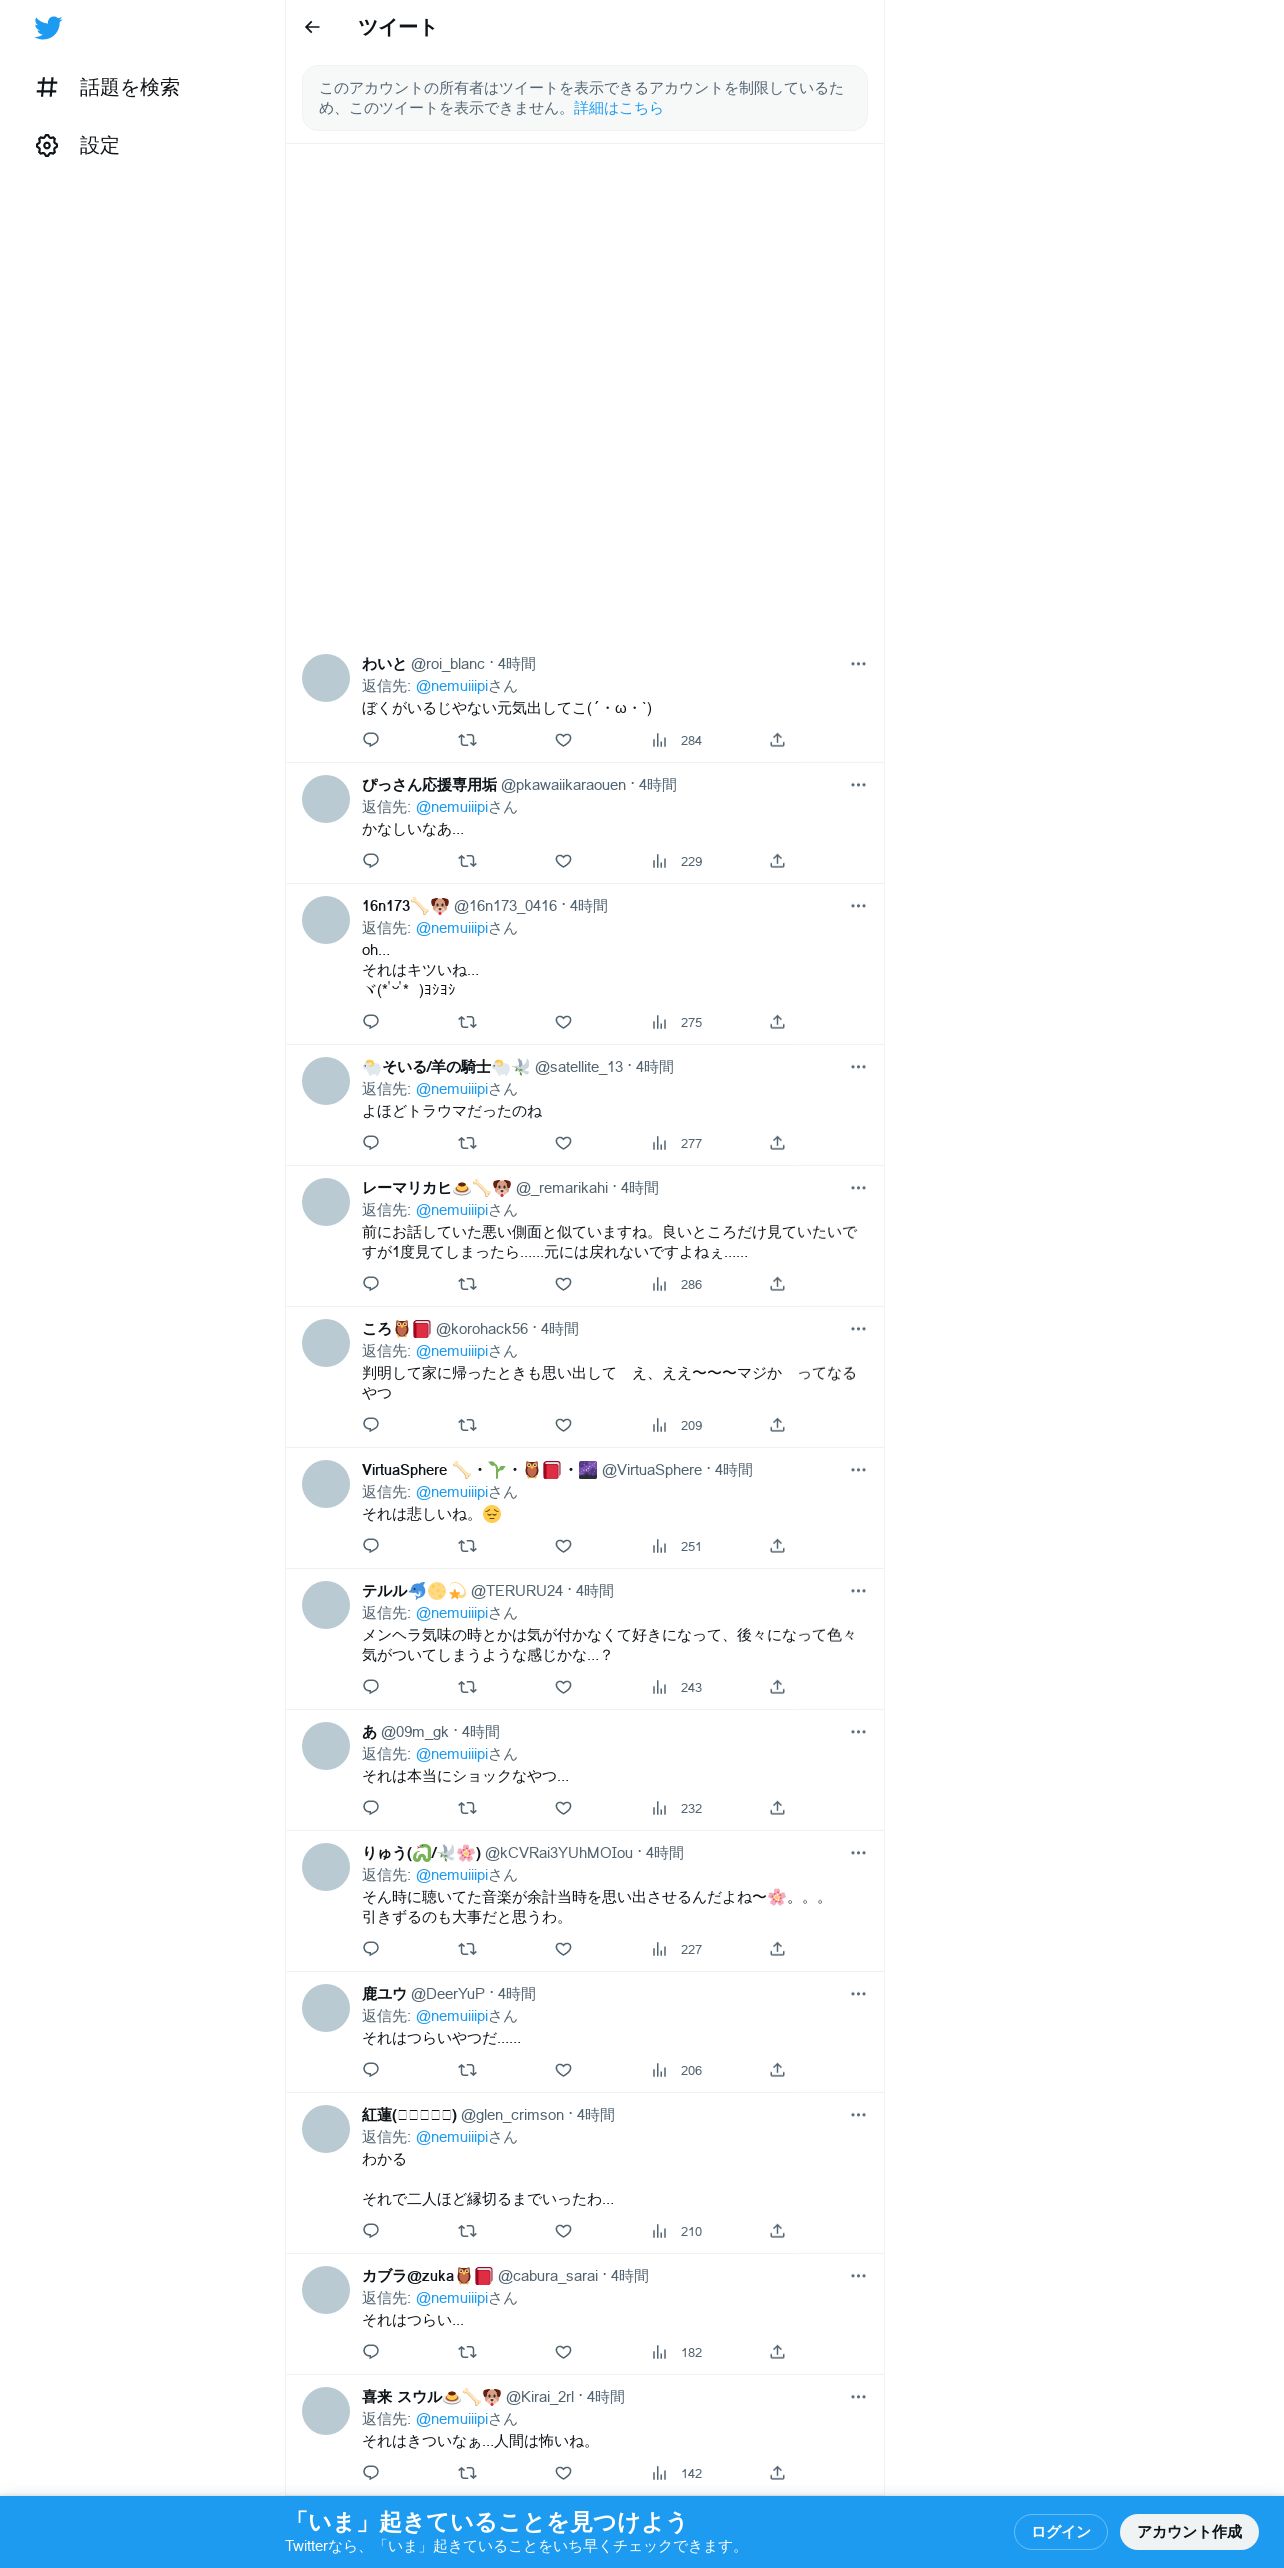Reply to the @roi_blanc tweet
Image resolution: width=1284 pixels, height=2568 pixels.
click(371, 740)
